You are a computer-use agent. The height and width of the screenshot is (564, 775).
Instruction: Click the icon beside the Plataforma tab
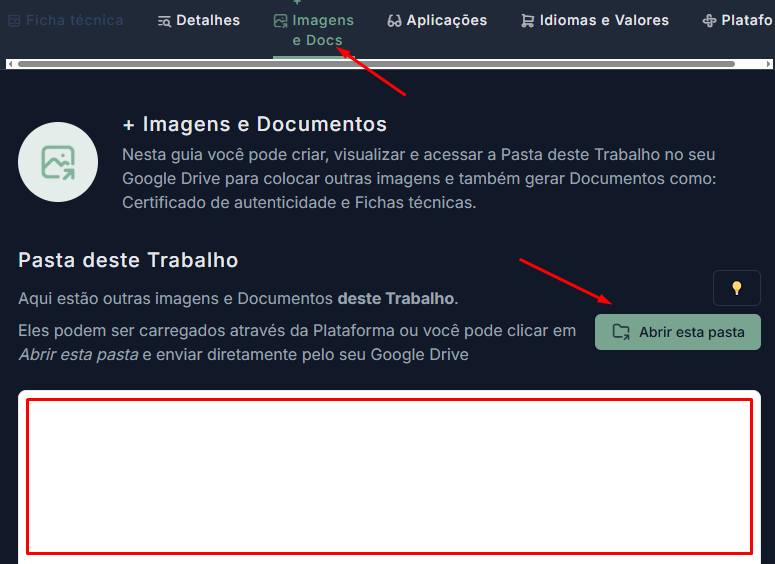pyautogui.click(x=709, y=21)
